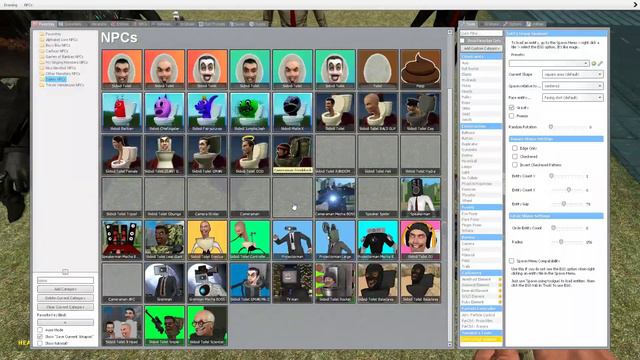Open the Presets dropdown

click(549, 63)
